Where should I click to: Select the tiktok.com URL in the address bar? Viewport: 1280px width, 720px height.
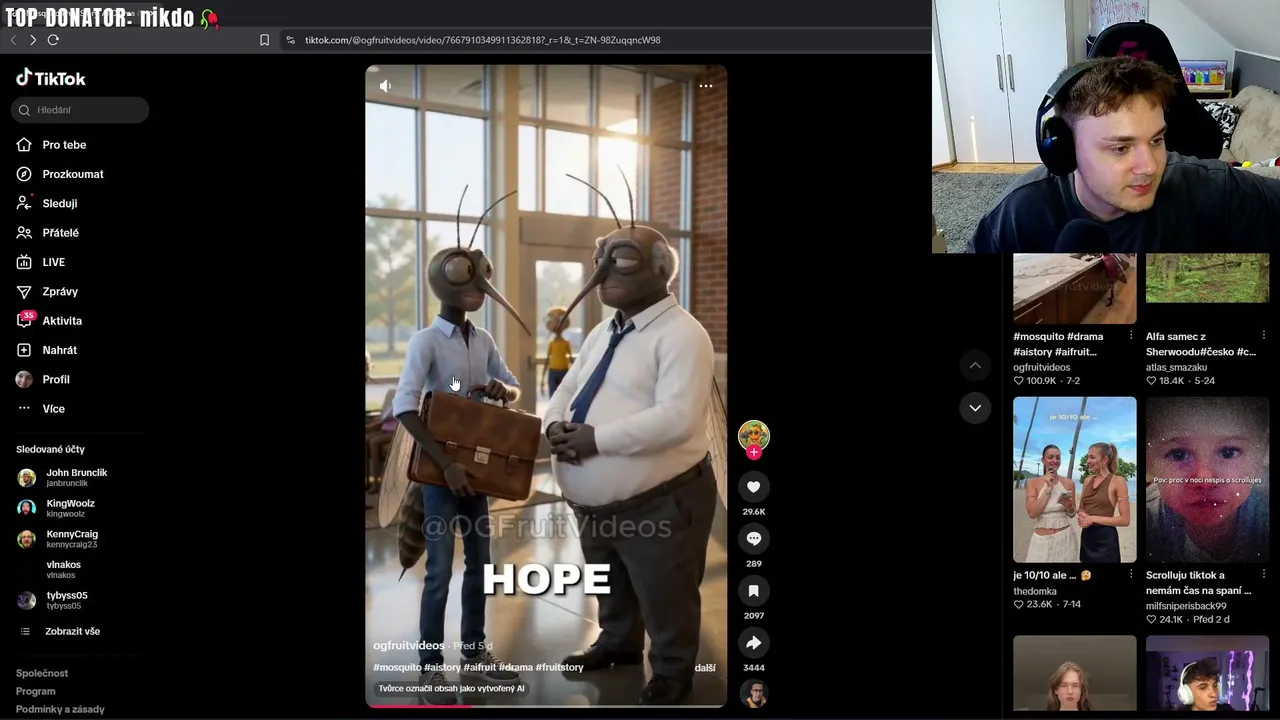[x=482, y=40]
